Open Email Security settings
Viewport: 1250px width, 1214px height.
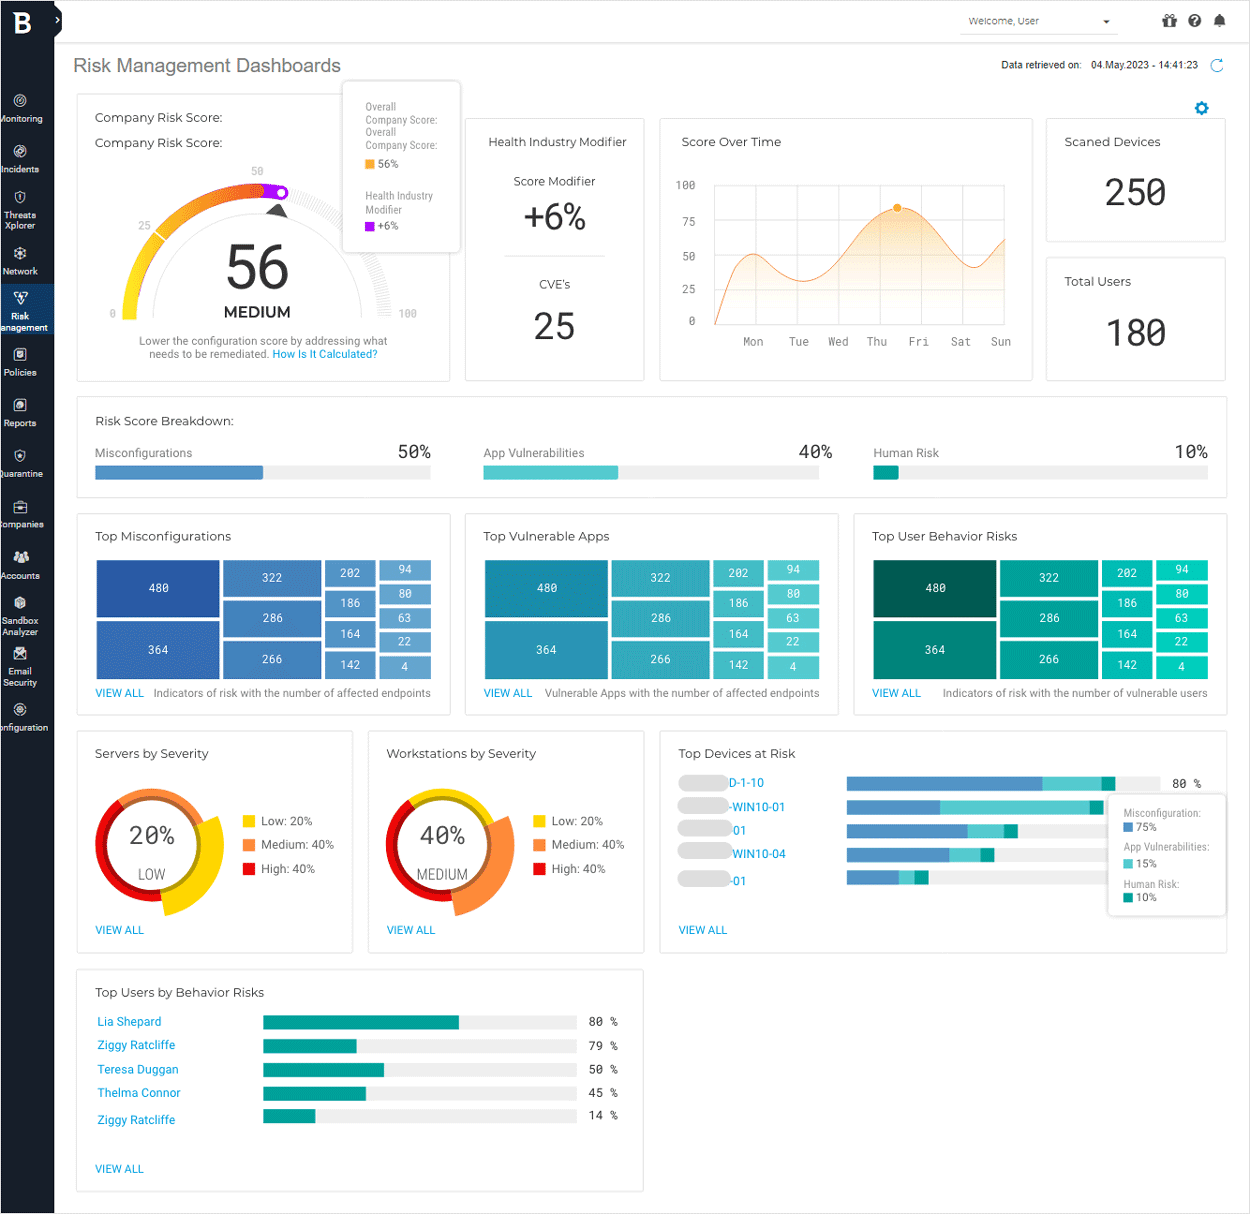point(20,665)
